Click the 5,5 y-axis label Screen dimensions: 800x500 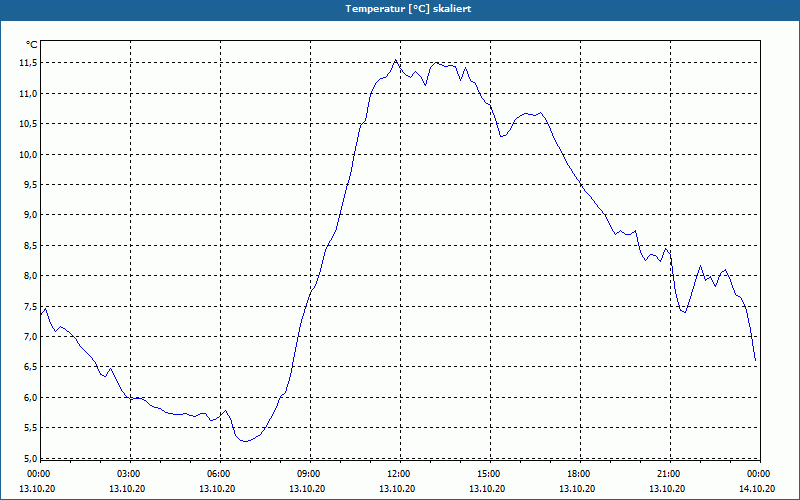coord(30,428)
